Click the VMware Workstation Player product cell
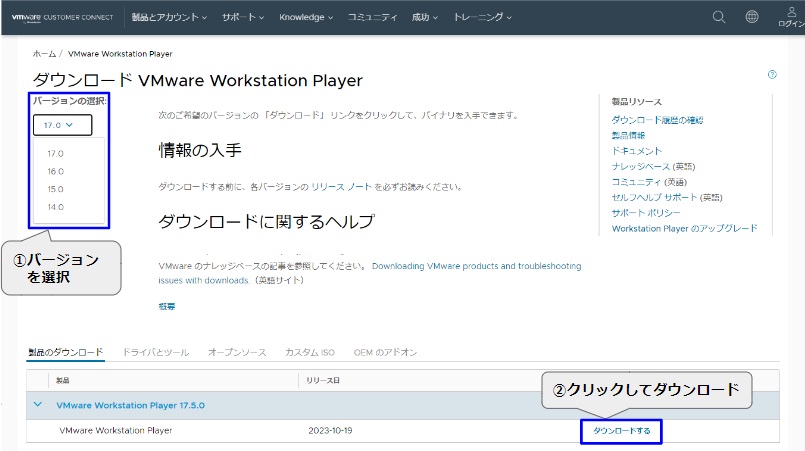 [x=116, y=430]
